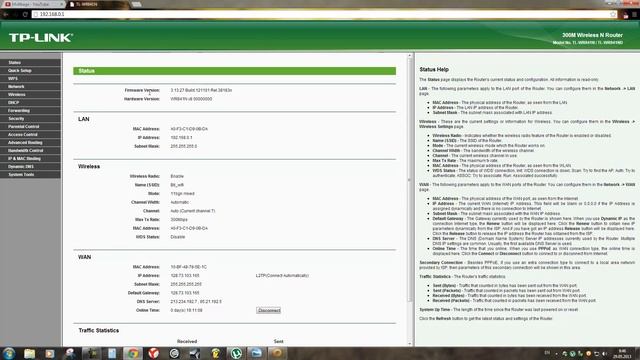640x360 pixels.
Task: Click the scrollbar down arrow of the status pane
Action: point(410,344)
